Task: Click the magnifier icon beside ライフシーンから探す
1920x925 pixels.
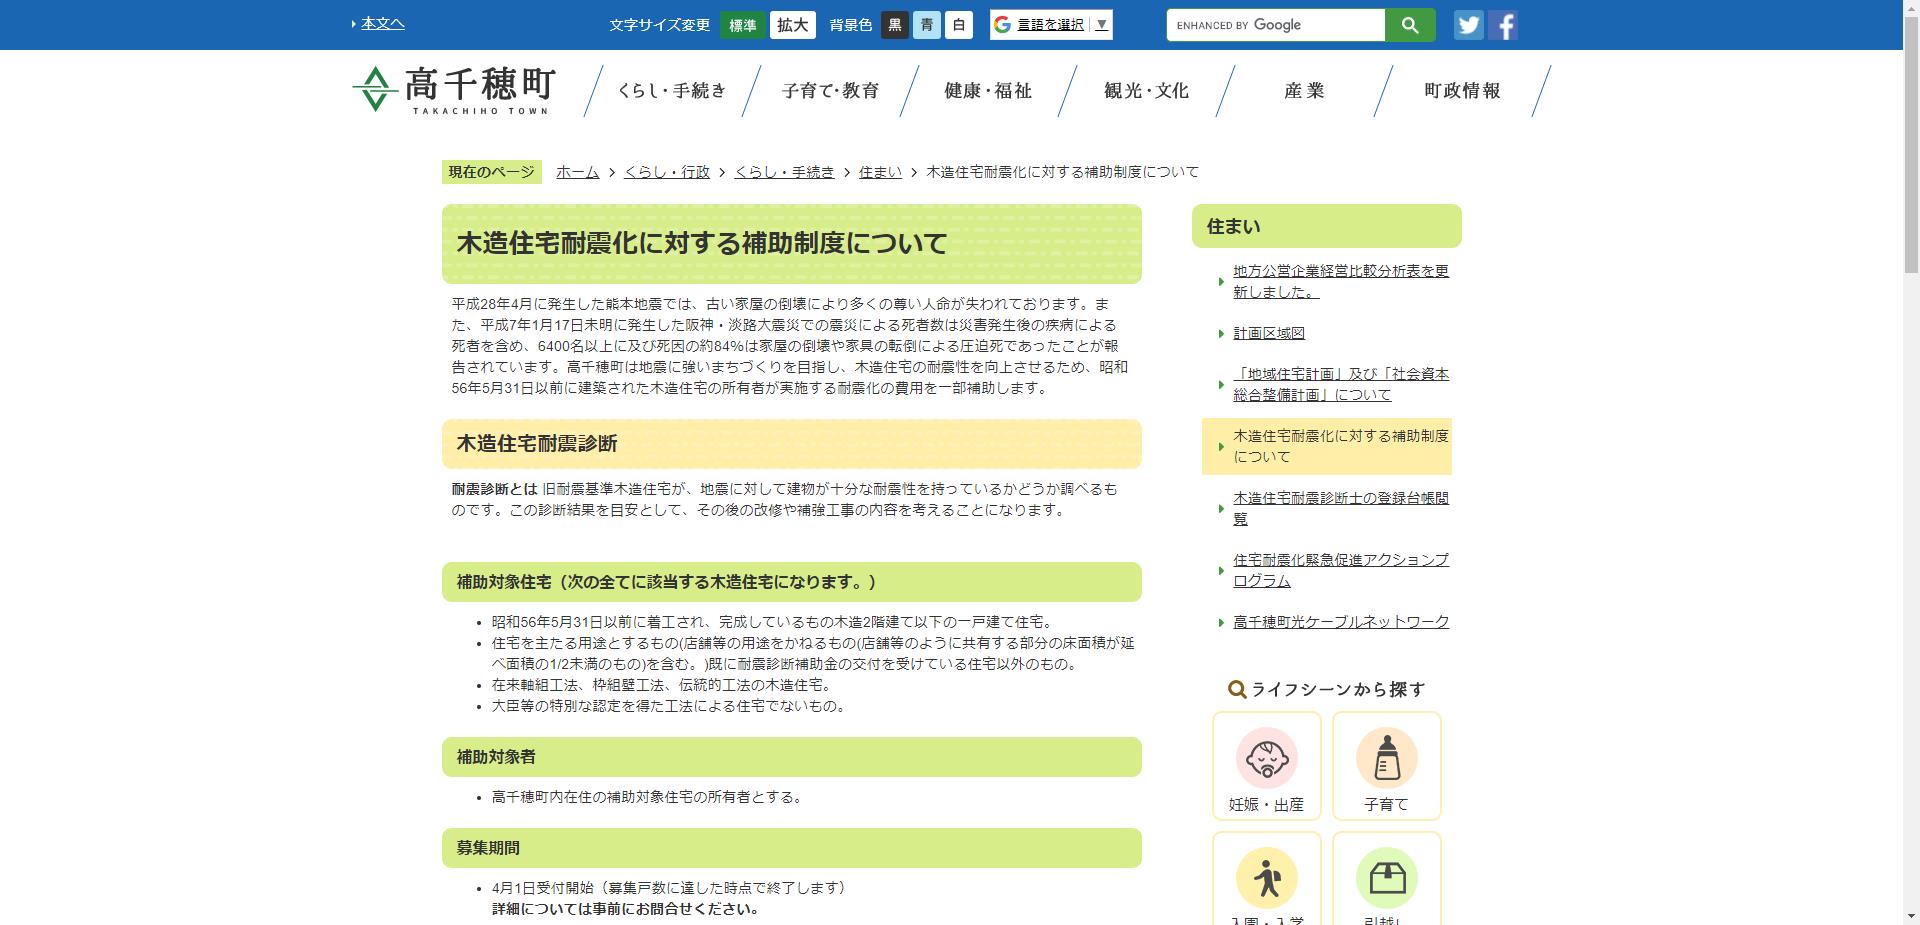Action: (1235, 688)
